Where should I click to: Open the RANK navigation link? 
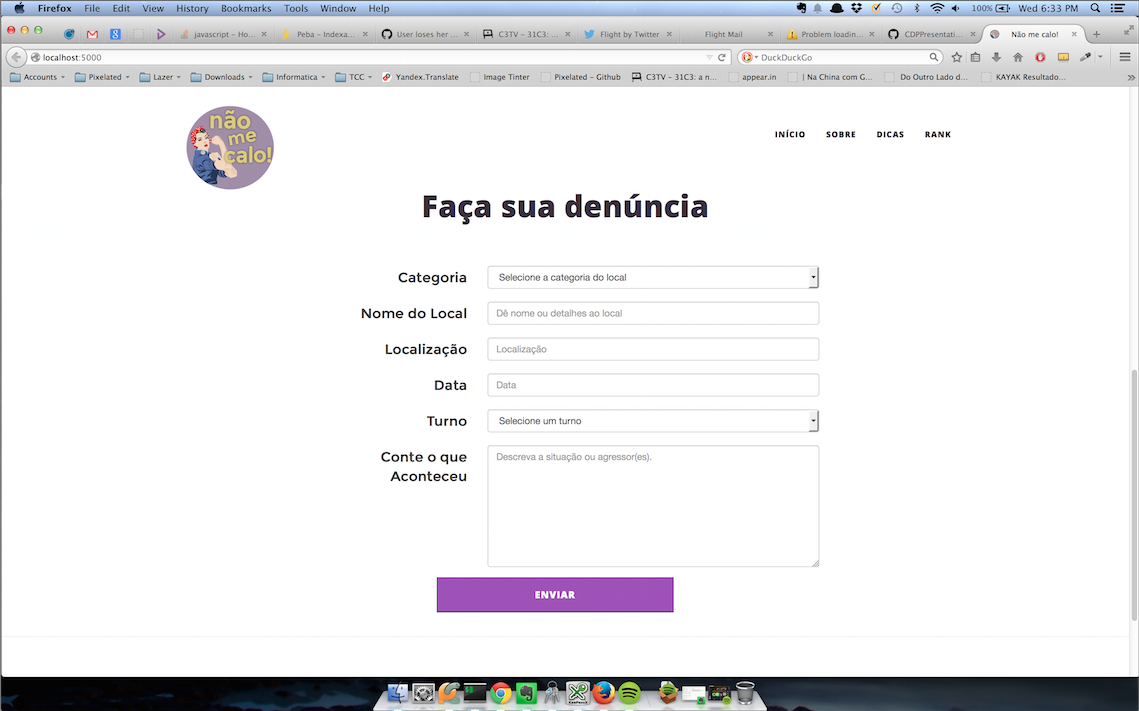coord(938,134)
